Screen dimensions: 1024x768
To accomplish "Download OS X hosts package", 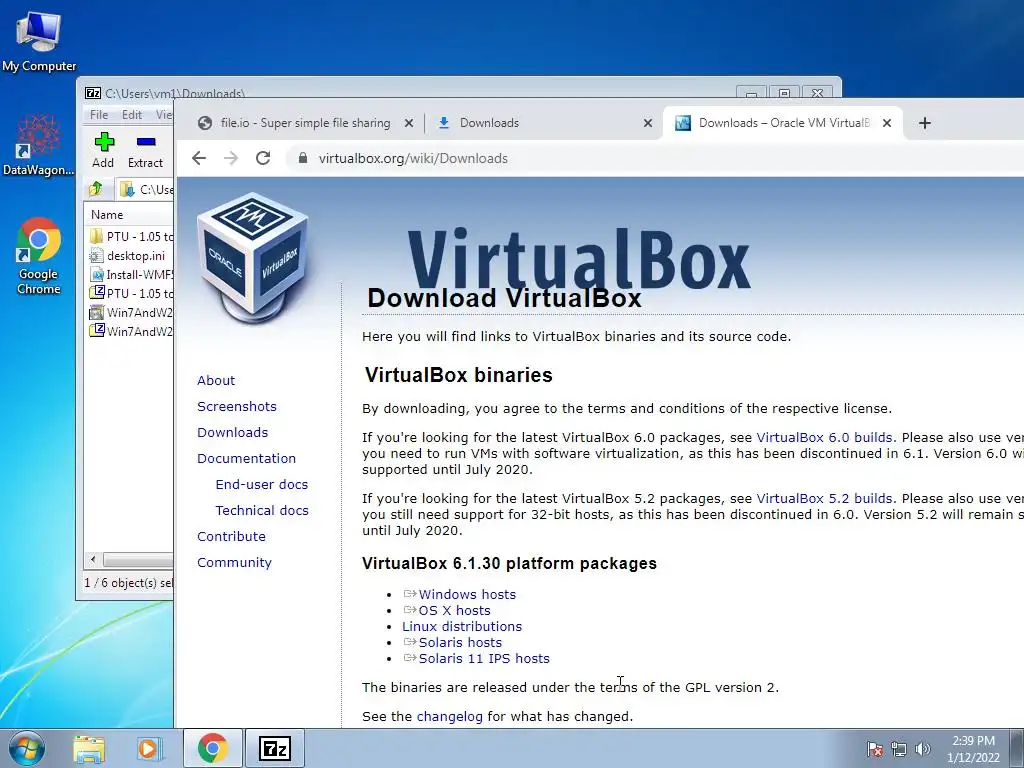I will [455, 611].
